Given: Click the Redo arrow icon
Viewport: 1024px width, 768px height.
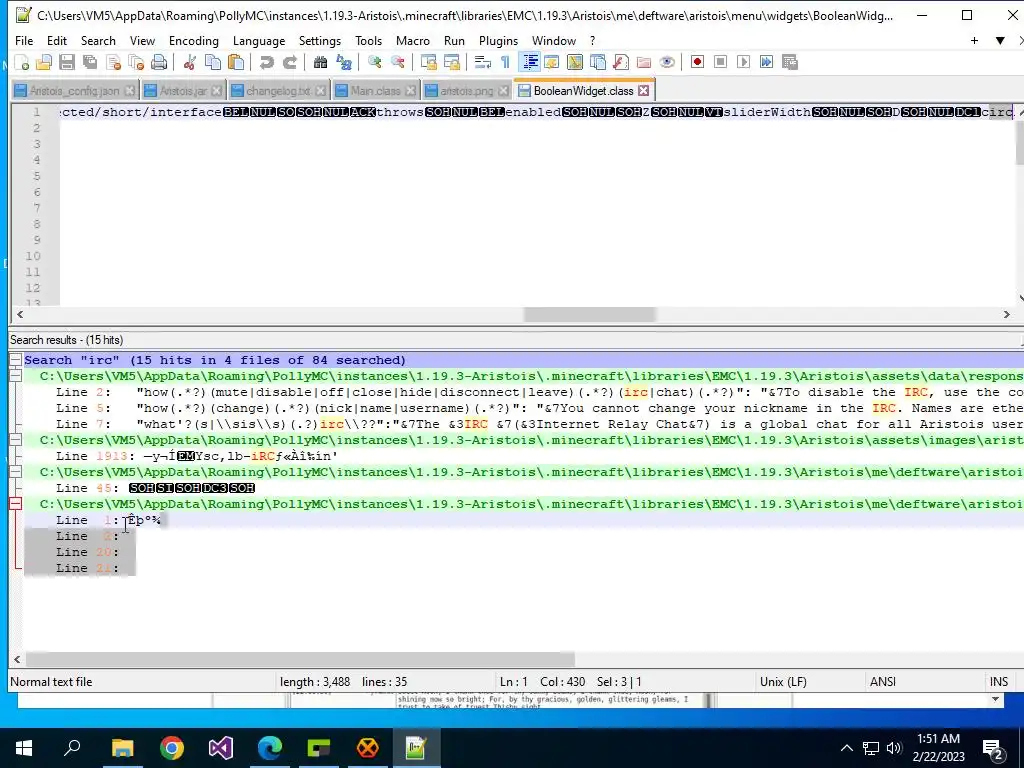Looking at the screenshot, I should coord(289,63).
